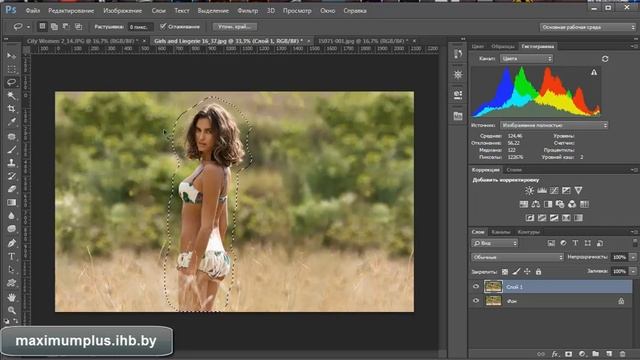
Task: Switch to City Women 2_14.JPG document tab
Action: (83, 41)
